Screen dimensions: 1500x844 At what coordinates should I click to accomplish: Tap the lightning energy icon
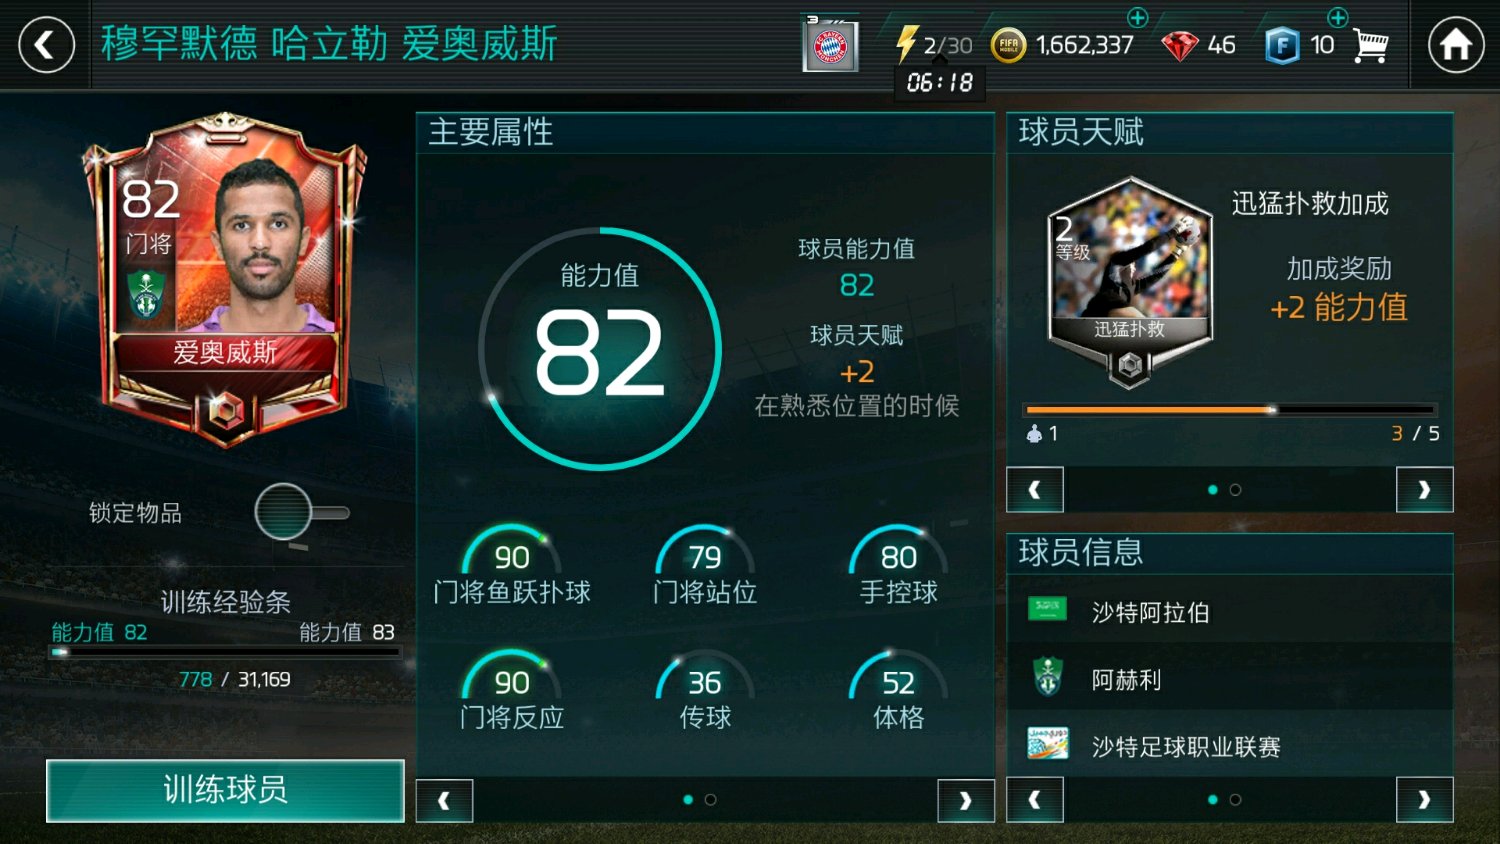coord(906,44)
